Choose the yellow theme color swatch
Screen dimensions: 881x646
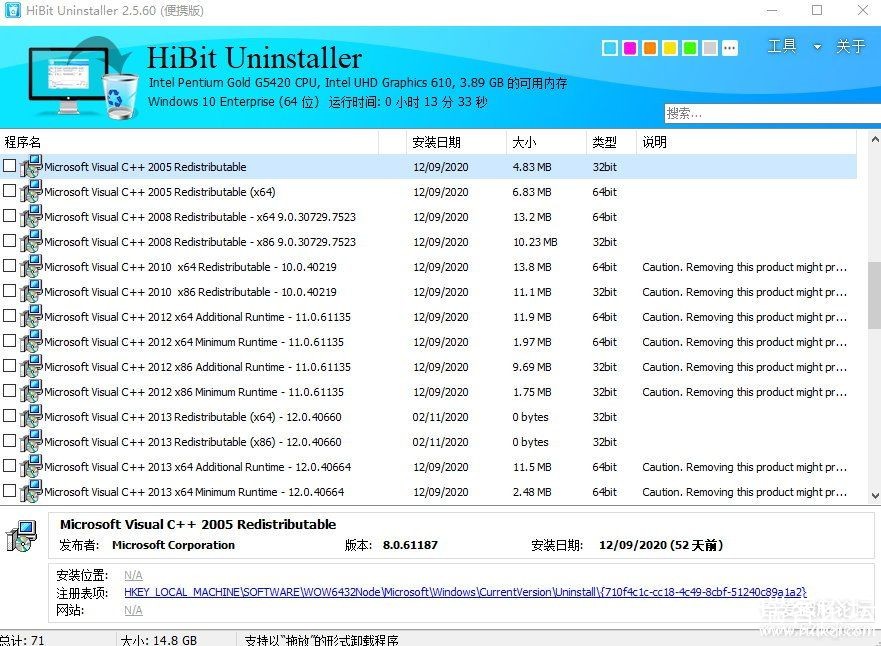point(670,48)
